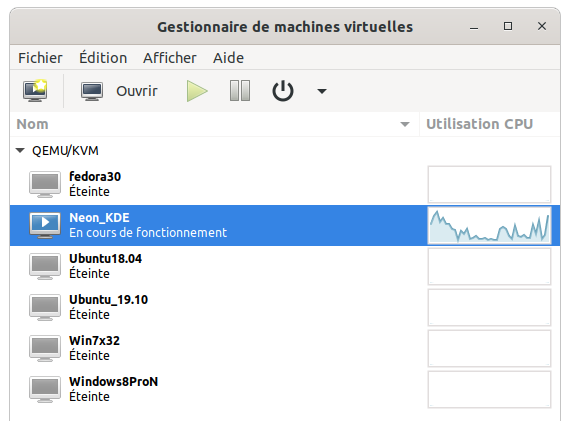Open the Édition menu
This screenshot has height=434, width=570.
pyautogui.click(x=103, y=58)
